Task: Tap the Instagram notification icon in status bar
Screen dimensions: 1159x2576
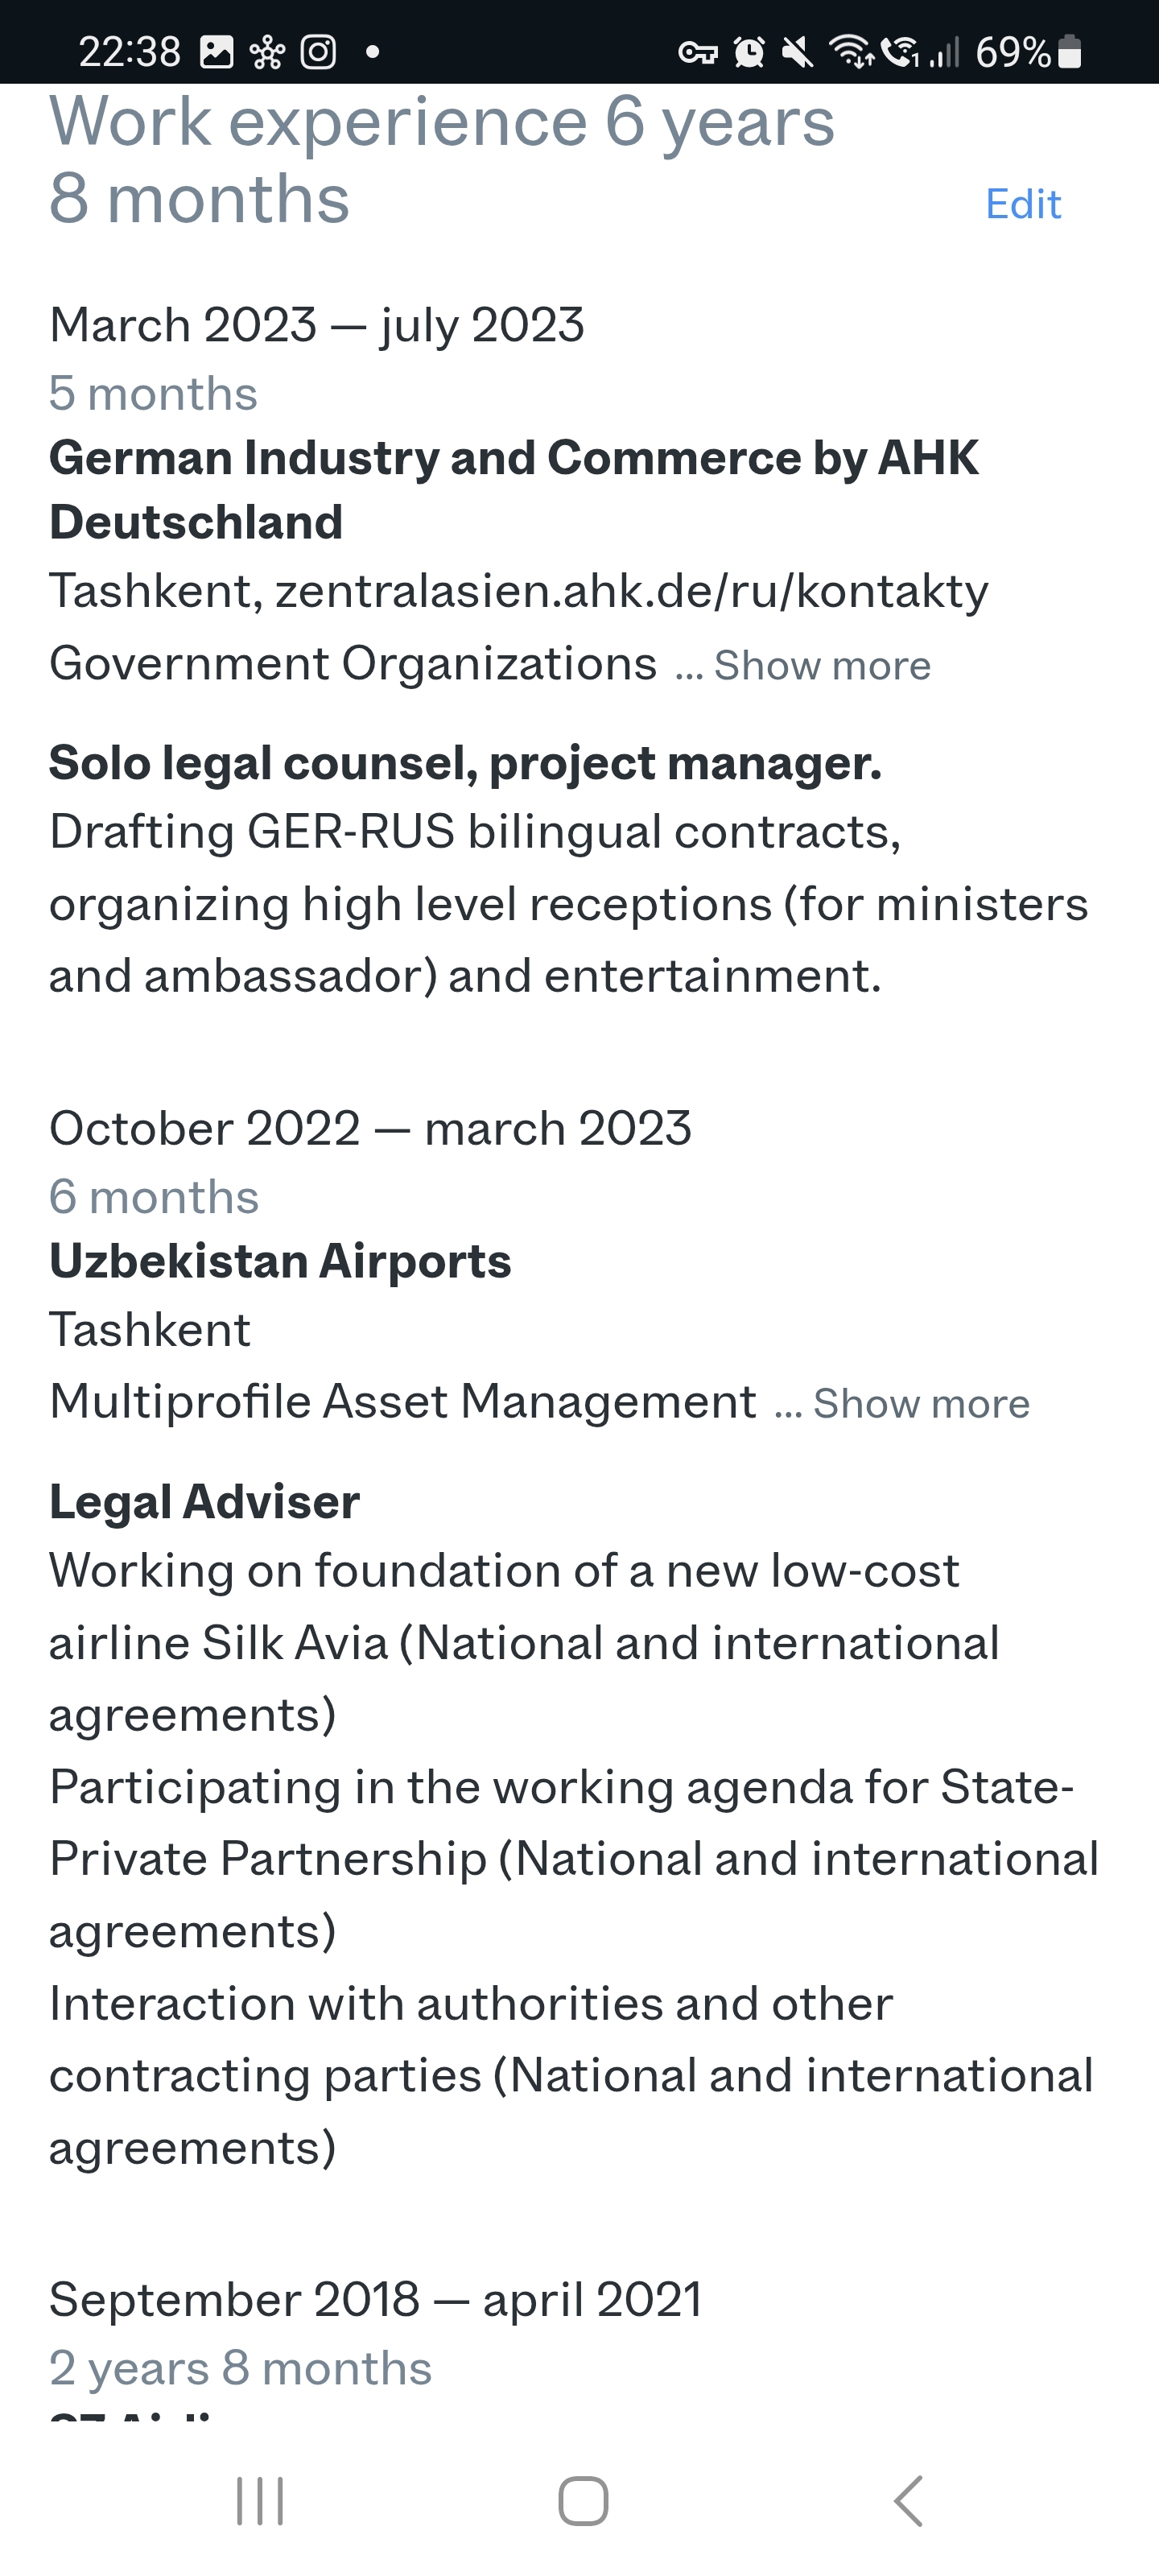Action: tap(318, 51)
